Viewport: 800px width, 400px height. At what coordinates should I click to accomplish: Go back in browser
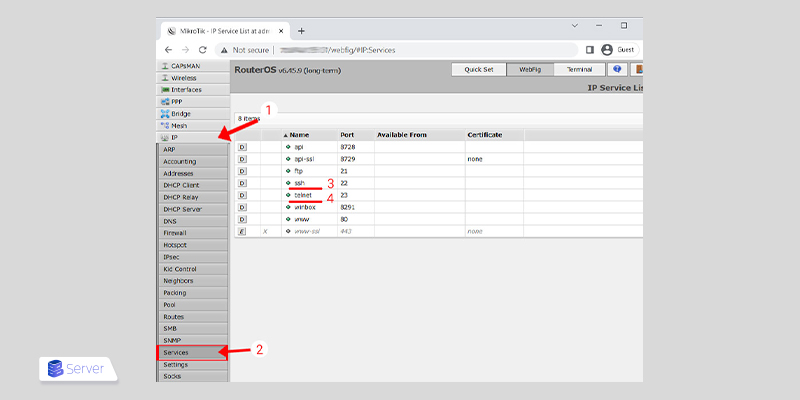[x=168, y=50]
